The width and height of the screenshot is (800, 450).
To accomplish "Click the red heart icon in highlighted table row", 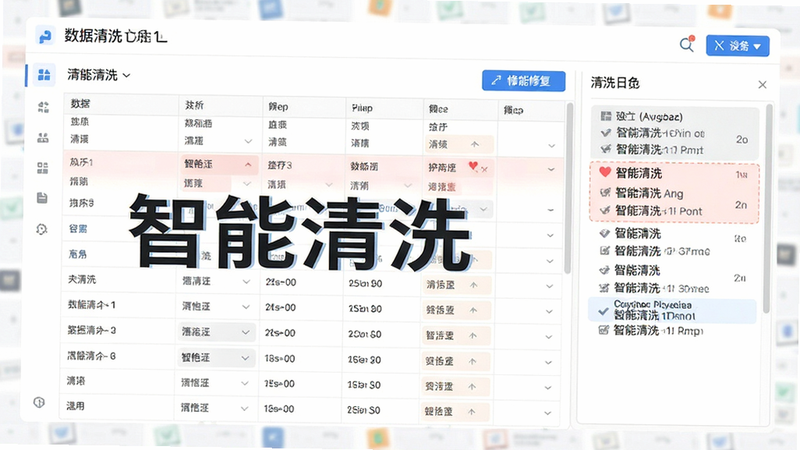I will [473, 166].
